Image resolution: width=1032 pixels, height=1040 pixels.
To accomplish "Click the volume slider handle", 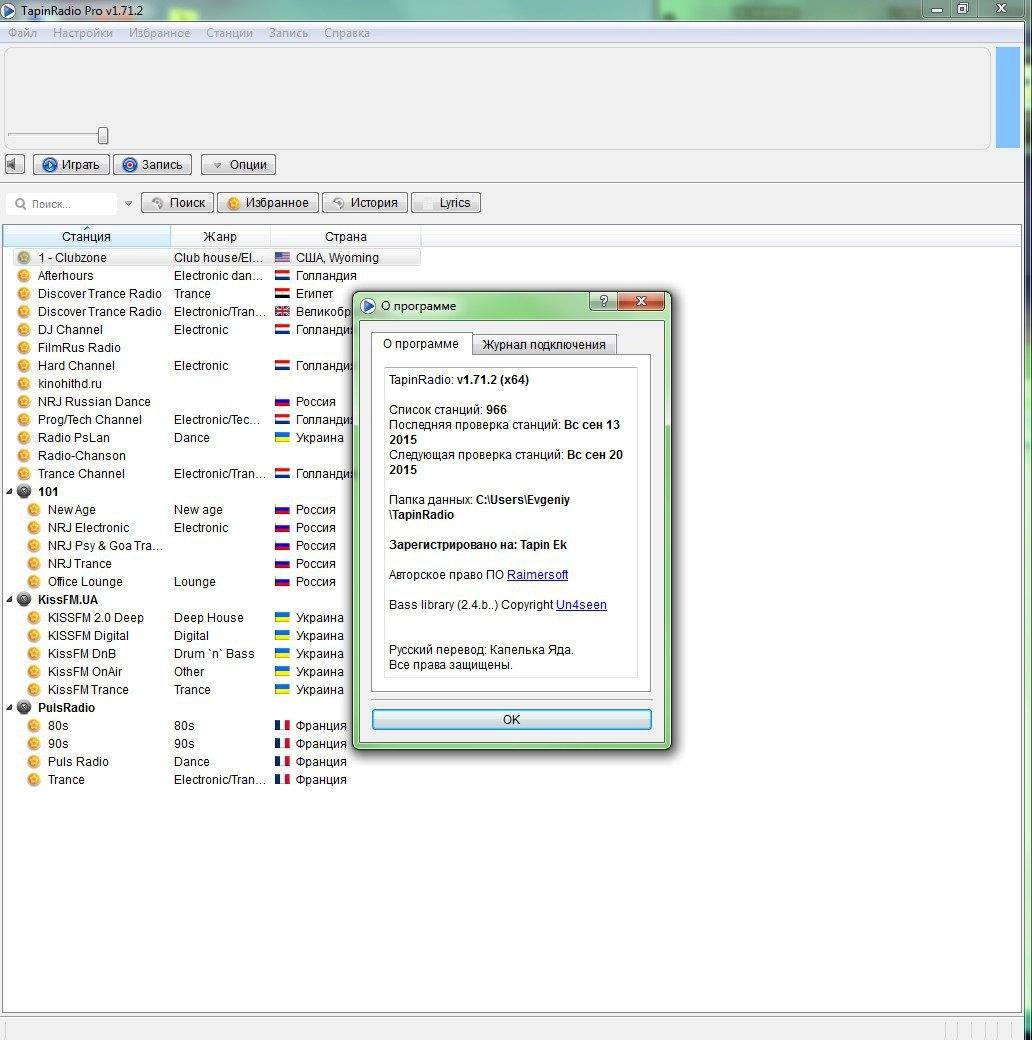I will 103,135.
